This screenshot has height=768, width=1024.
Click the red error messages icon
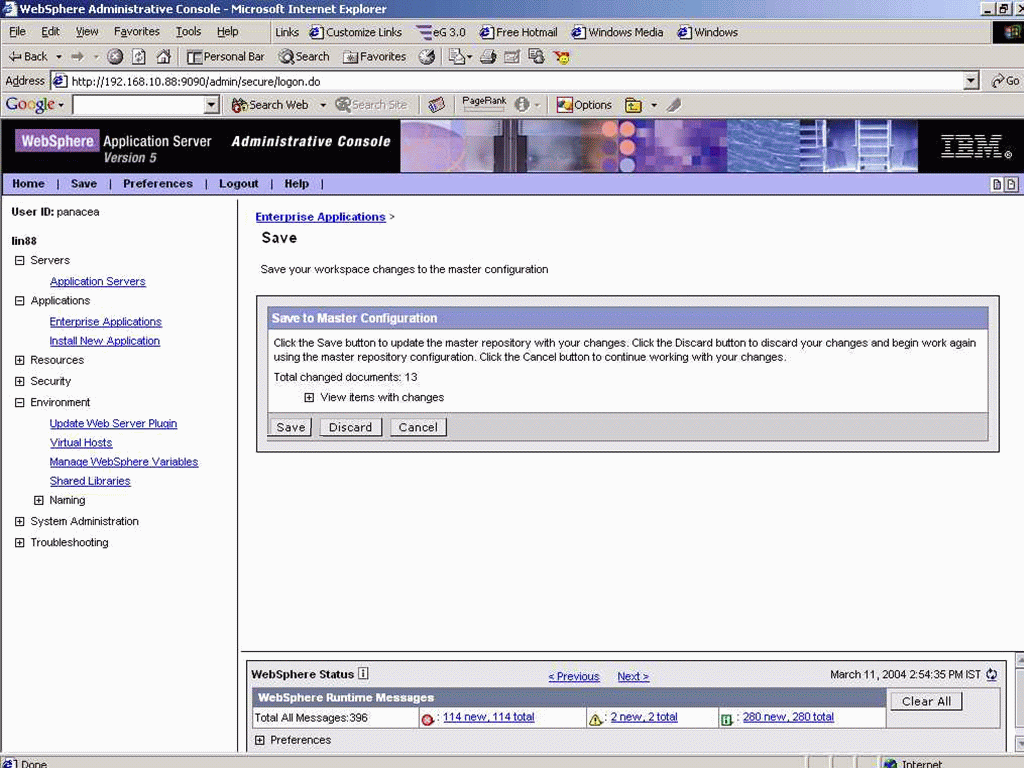click(x=428, y=720)
